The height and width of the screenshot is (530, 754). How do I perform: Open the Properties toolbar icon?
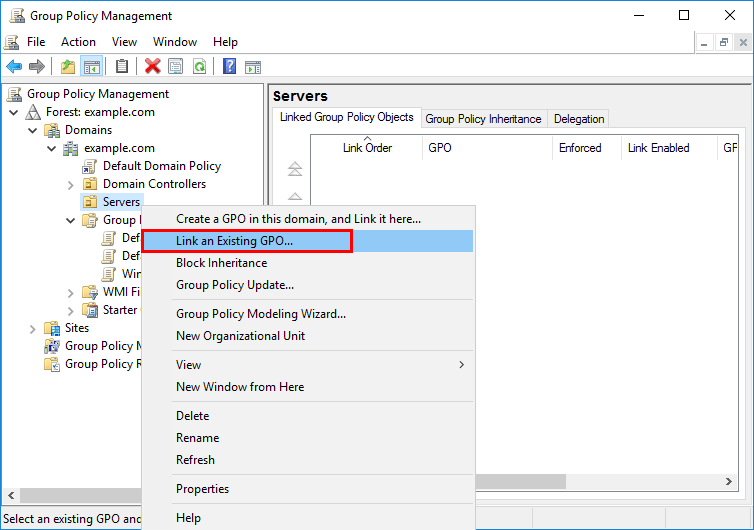176,66
